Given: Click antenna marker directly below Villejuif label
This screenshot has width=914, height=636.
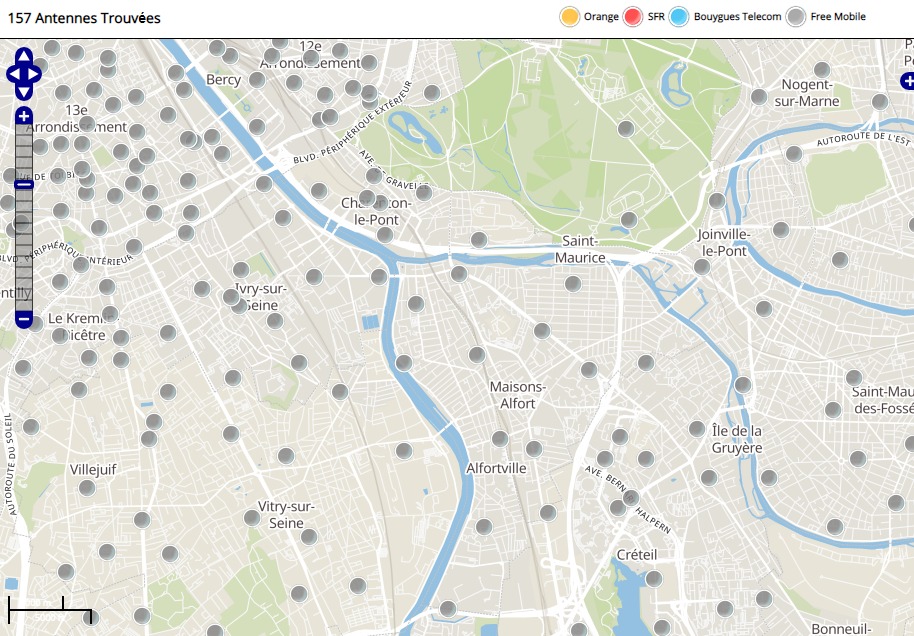Looking at the screenshot, I should [x=87, y=488].
